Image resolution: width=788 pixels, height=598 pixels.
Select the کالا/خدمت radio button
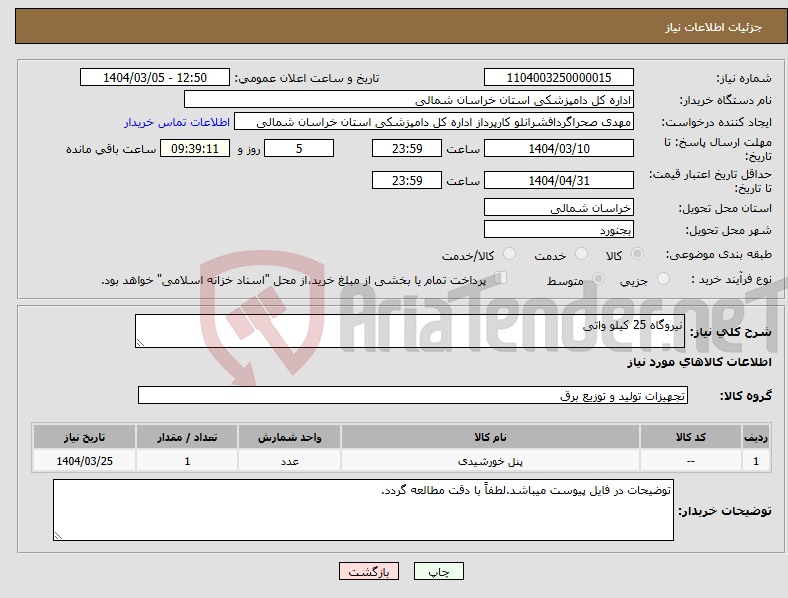tap(510, 254)
